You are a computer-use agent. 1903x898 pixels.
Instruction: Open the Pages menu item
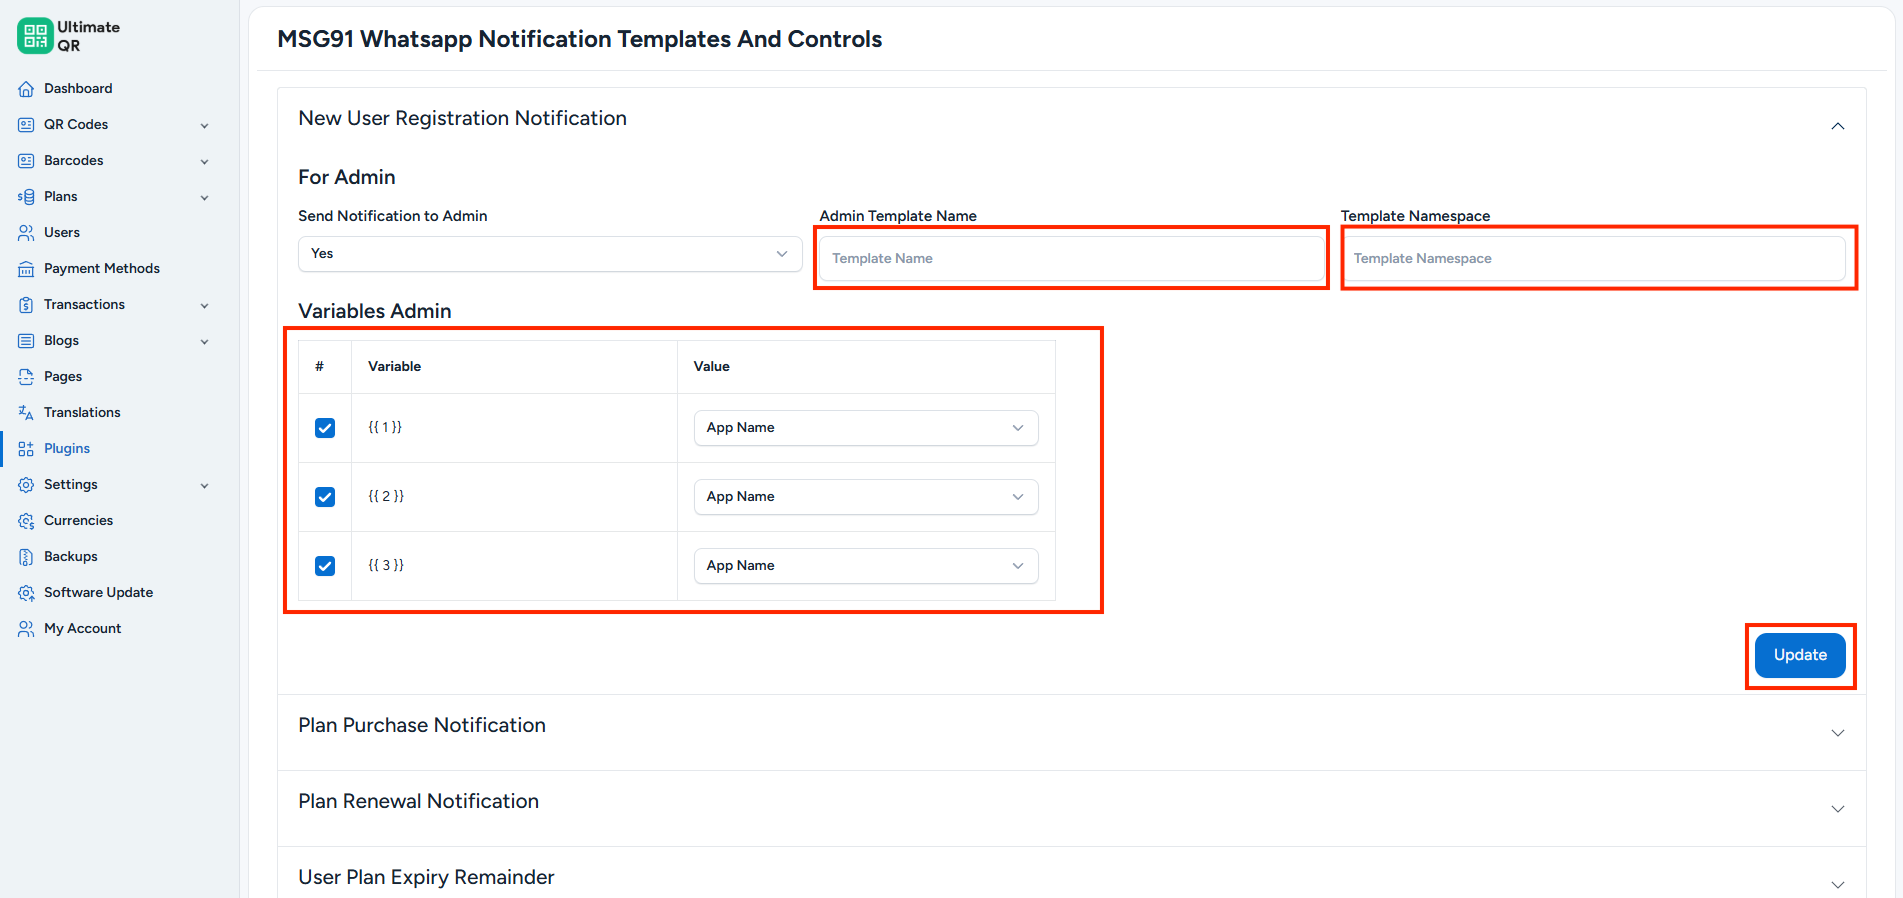(x=63, y=376)
